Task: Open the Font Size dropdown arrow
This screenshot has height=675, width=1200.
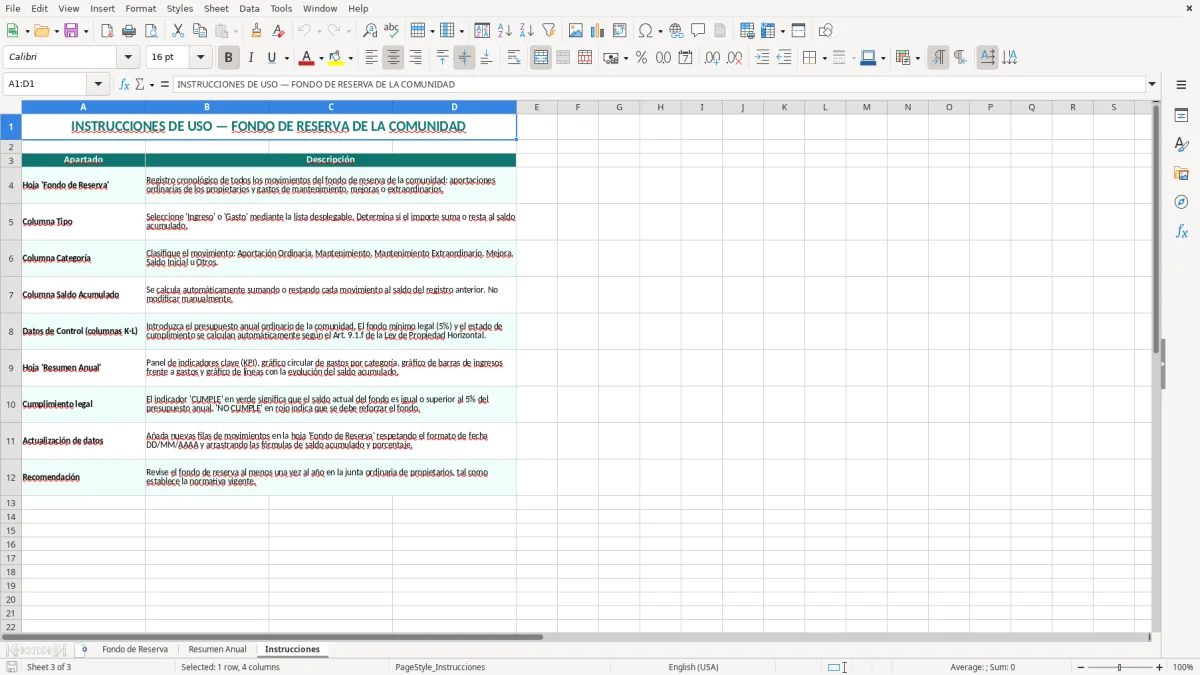Action: click(200, 58)
